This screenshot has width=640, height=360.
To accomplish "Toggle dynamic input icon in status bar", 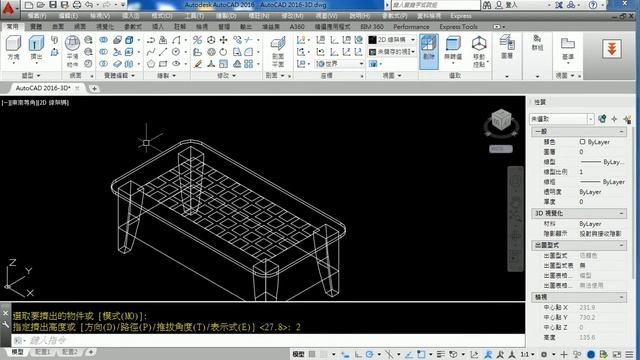I will [x=345, y=354].
